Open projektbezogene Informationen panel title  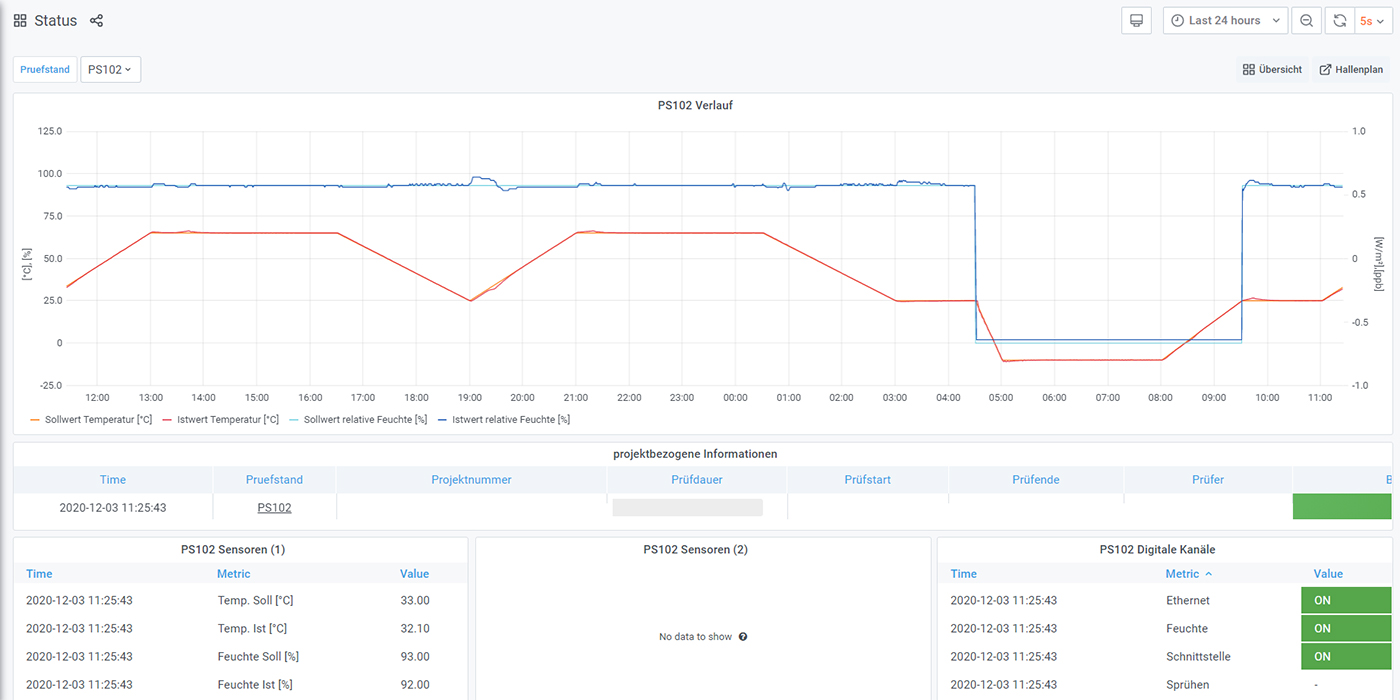click(695, 454)
